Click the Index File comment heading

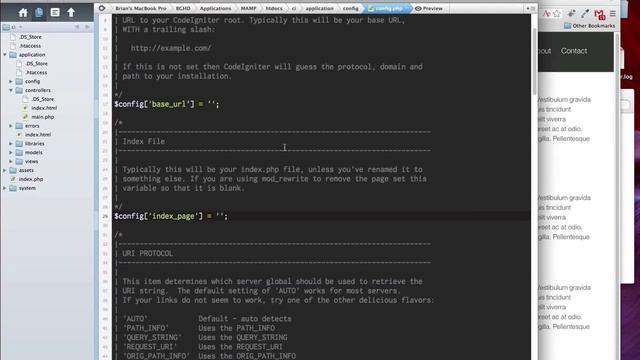pos(144,141)
